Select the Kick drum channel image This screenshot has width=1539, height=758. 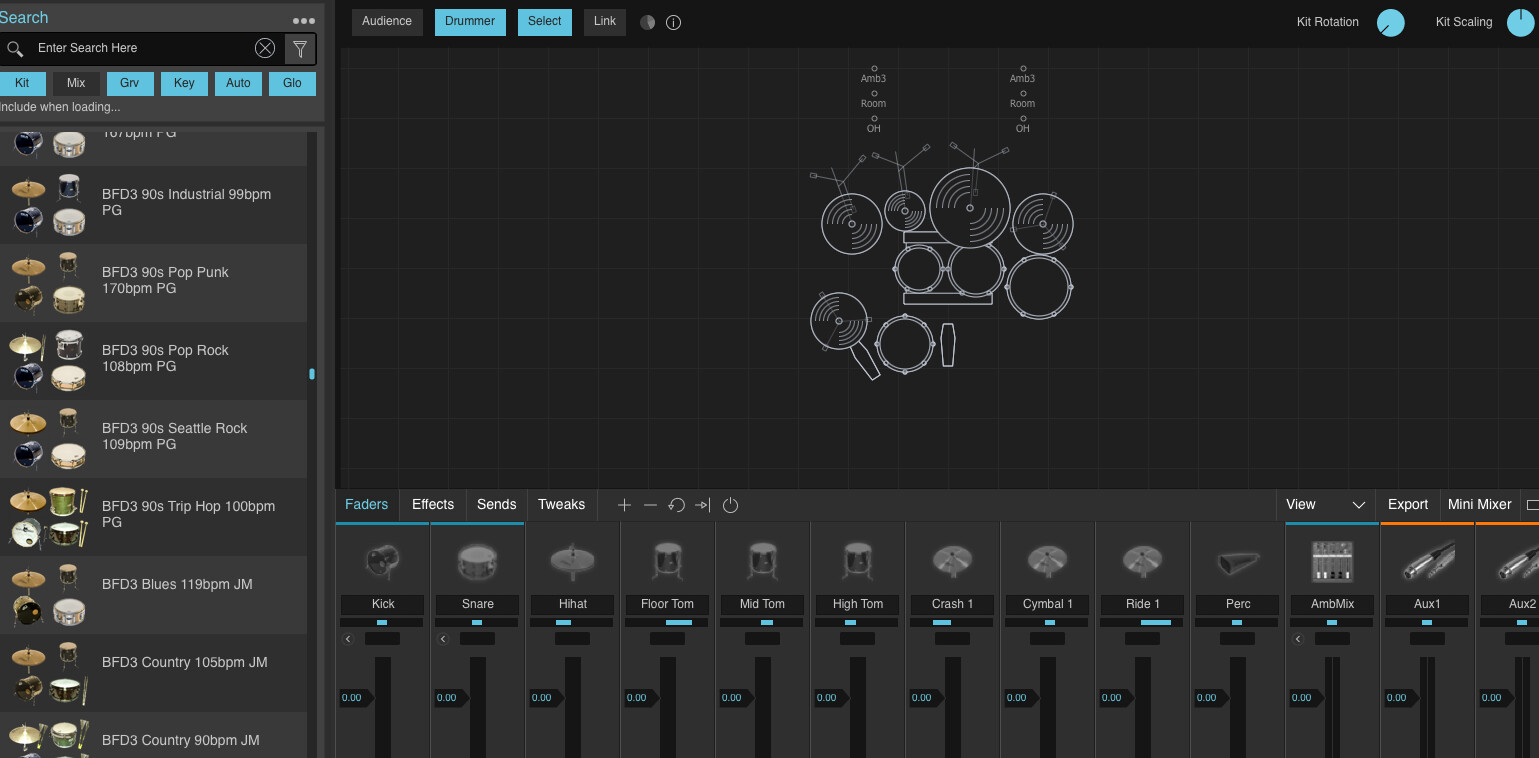pyautogui.click(x=383, y=561)
